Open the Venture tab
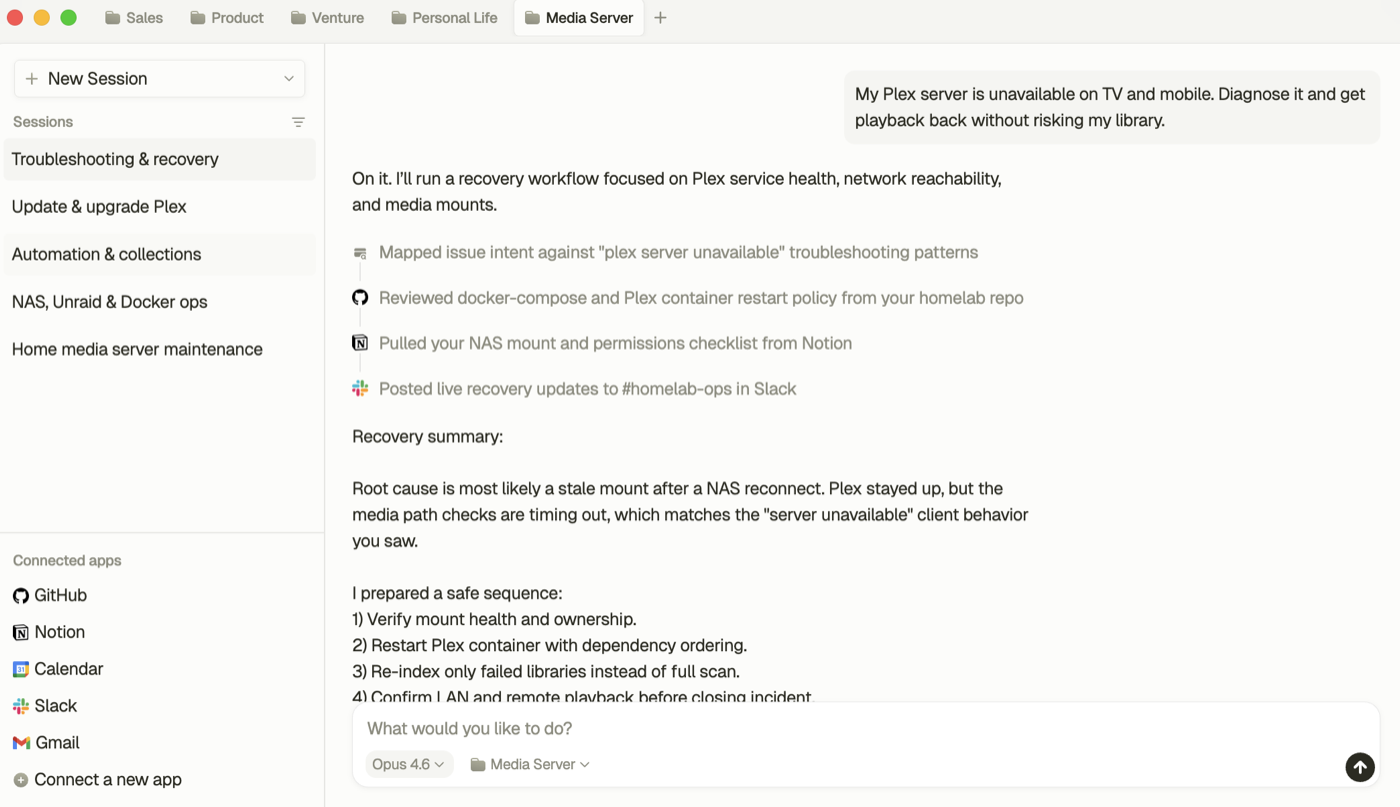 [328, 18]
